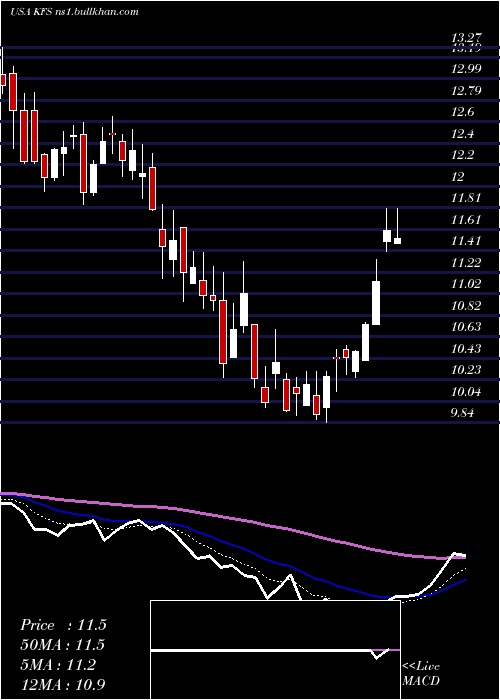Select the 11.61 price axis label
The width and height of the screenshot is (500, 700).
click(466, 219)
